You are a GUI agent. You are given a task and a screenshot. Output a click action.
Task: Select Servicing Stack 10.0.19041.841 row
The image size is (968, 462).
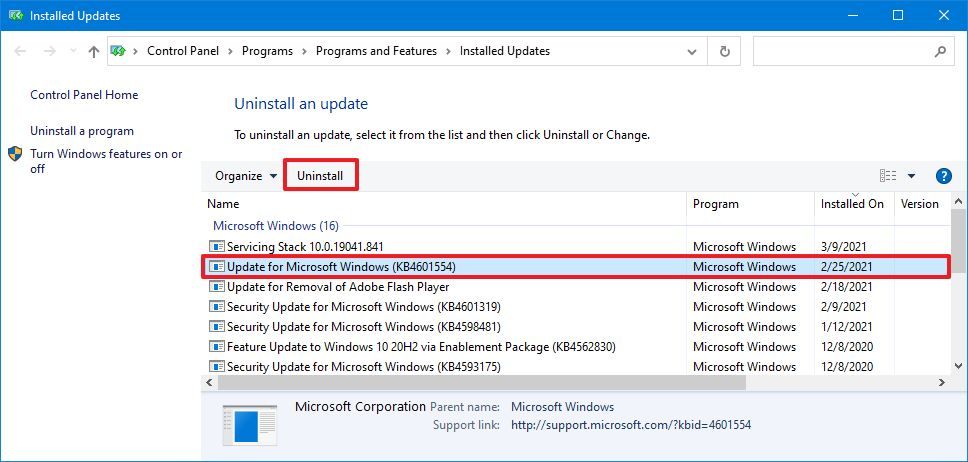tap(577, 246)
